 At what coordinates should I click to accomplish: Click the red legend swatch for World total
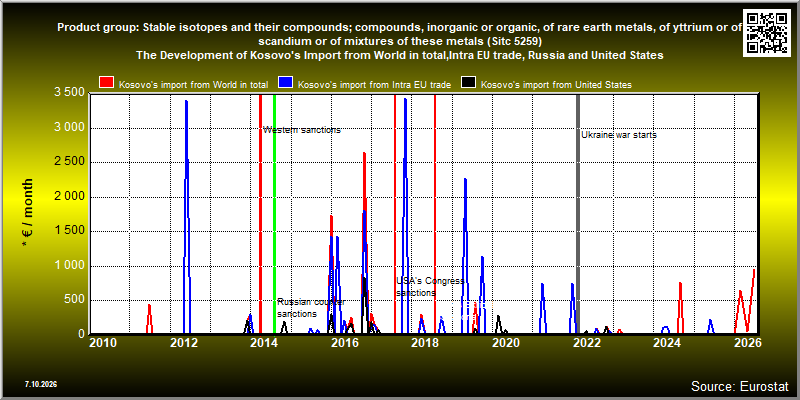107,83
